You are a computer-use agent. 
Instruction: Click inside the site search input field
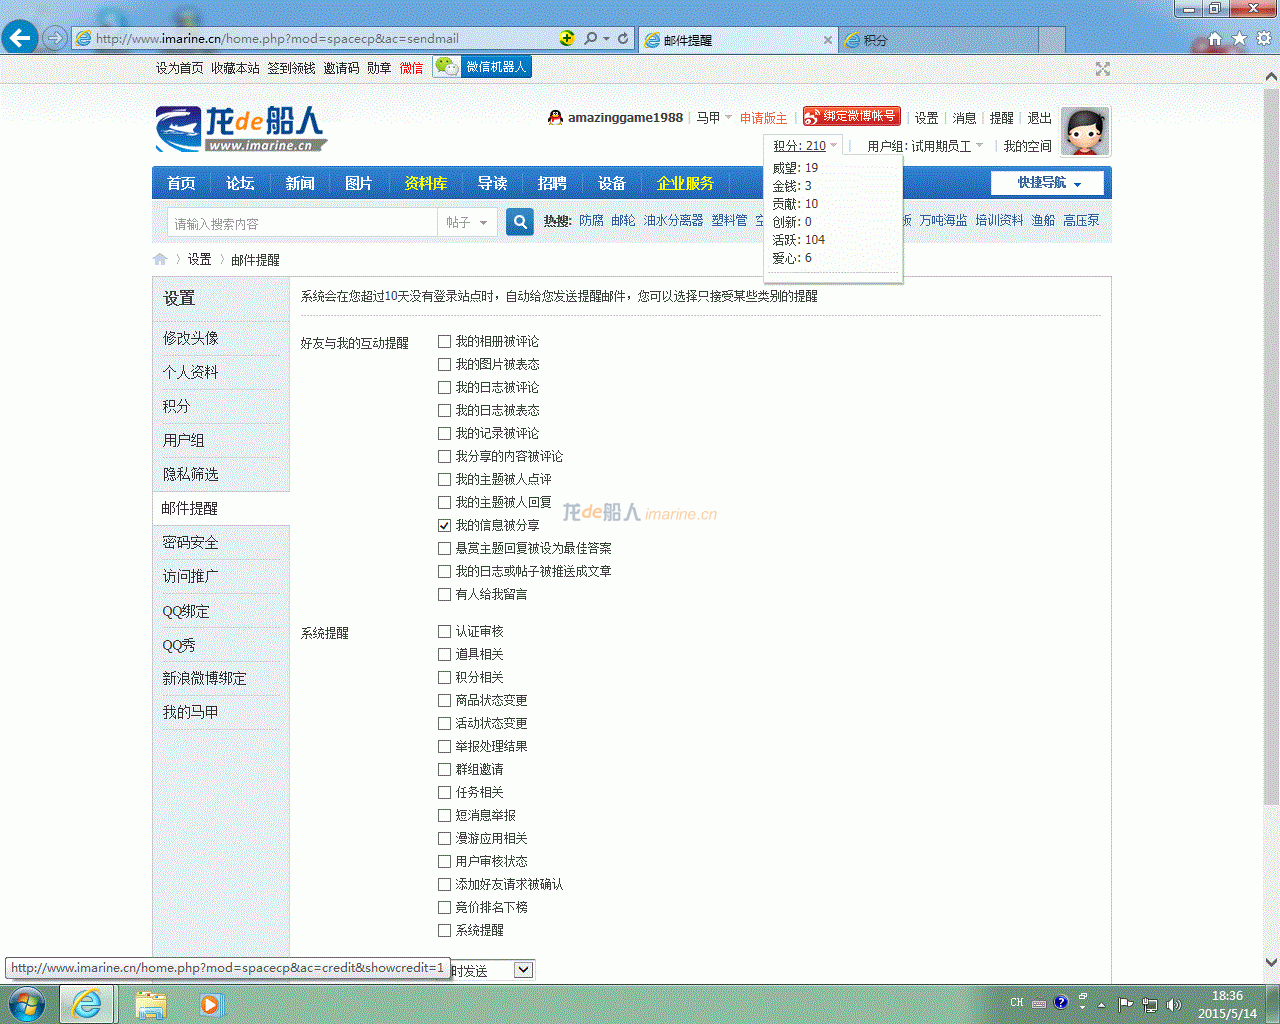[x=302, y=223]
